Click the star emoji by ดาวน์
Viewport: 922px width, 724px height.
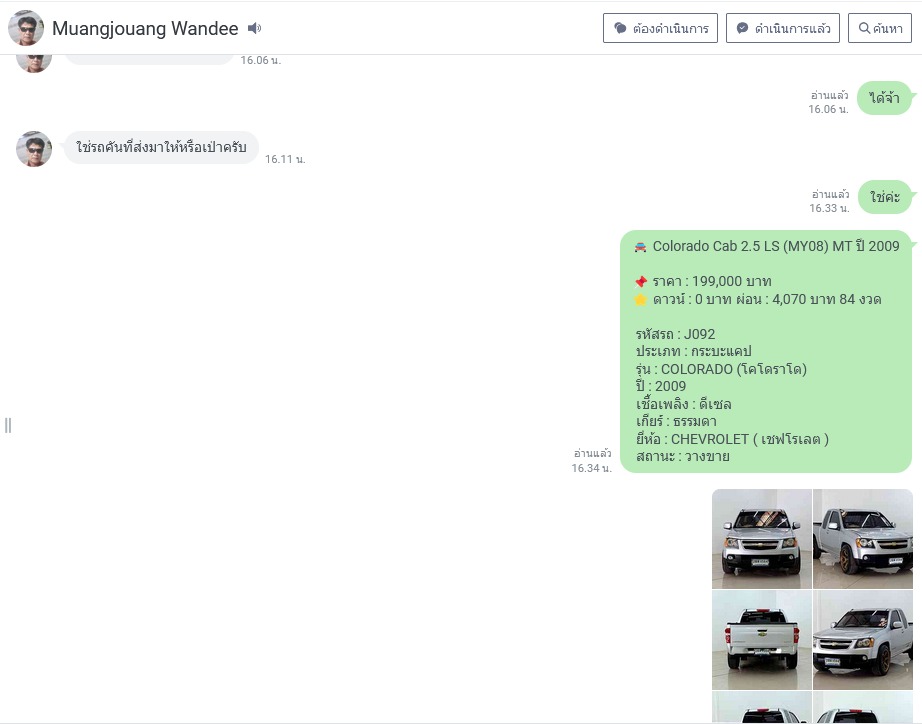pos(641,300)
